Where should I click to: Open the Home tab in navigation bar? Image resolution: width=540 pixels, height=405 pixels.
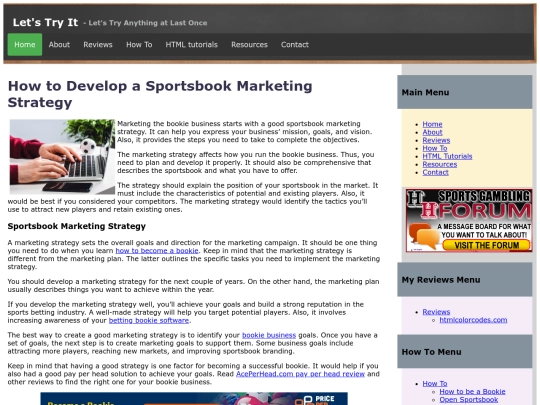tap(25, 44)
